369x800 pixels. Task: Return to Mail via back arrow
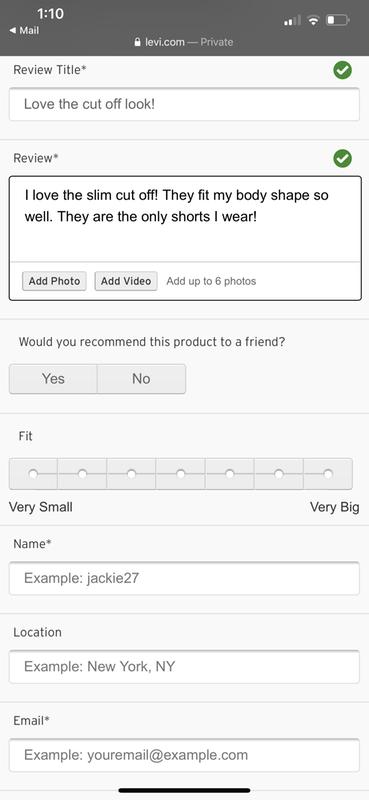point(24,31)
